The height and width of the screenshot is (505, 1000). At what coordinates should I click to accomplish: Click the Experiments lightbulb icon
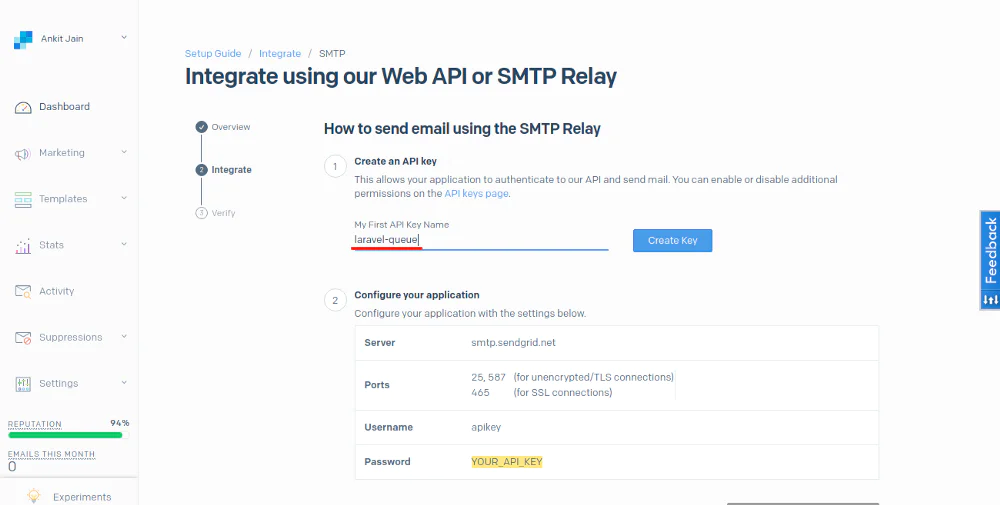point(33,496)
